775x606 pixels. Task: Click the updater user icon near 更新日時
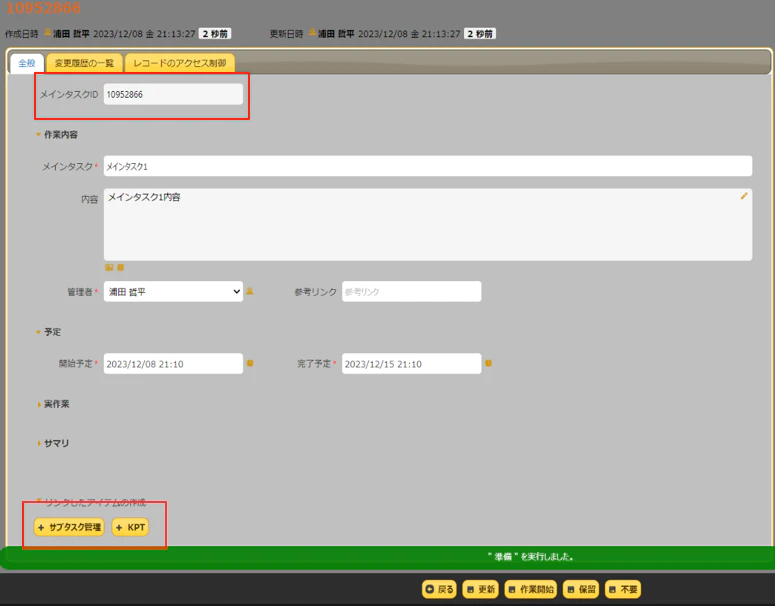pyautogui.click(x=312, y=33)
